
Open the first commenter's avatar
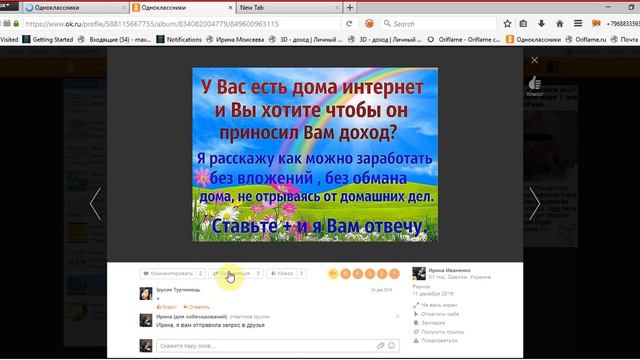tap(146, 293)
